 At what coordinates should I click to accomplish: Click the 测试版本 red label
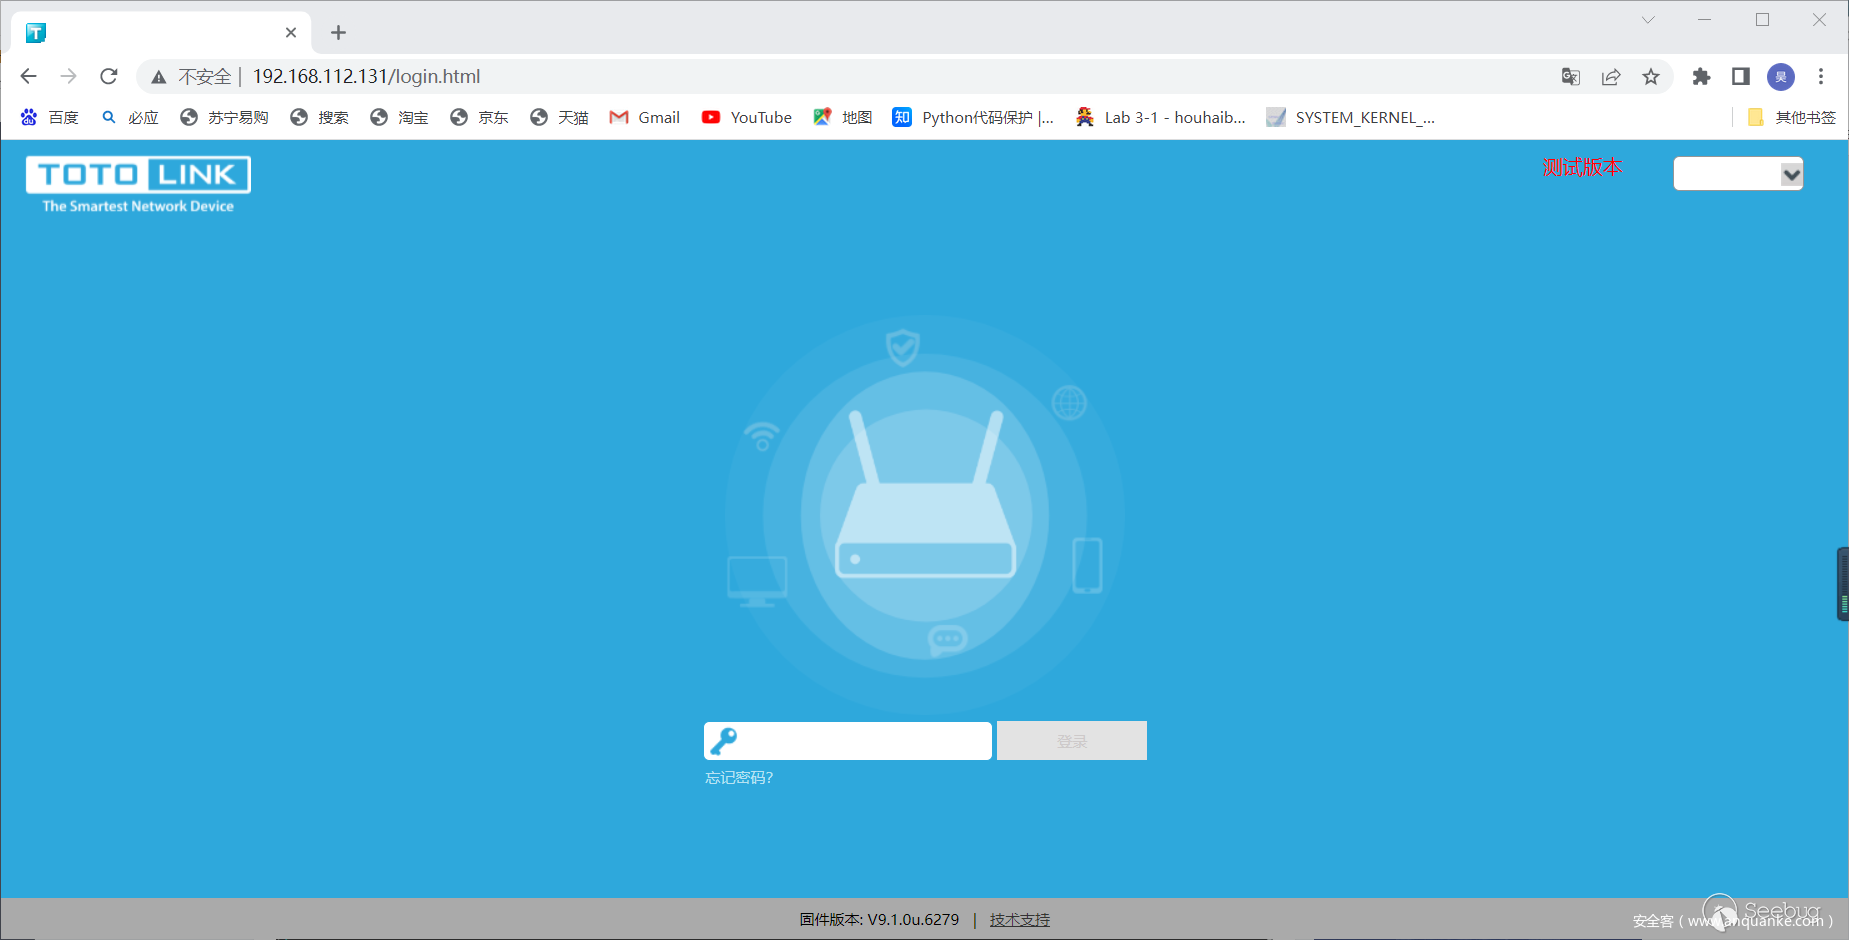[1582, 167]
